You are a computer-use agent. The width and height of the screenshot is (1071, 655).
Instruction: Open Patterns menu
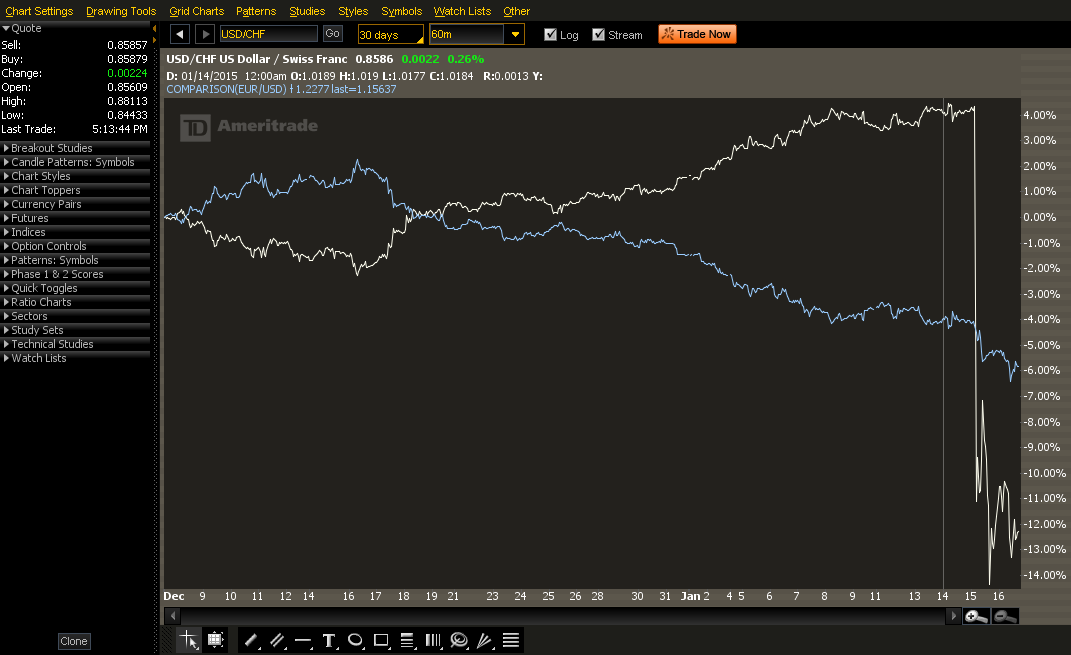click(256, 11)
